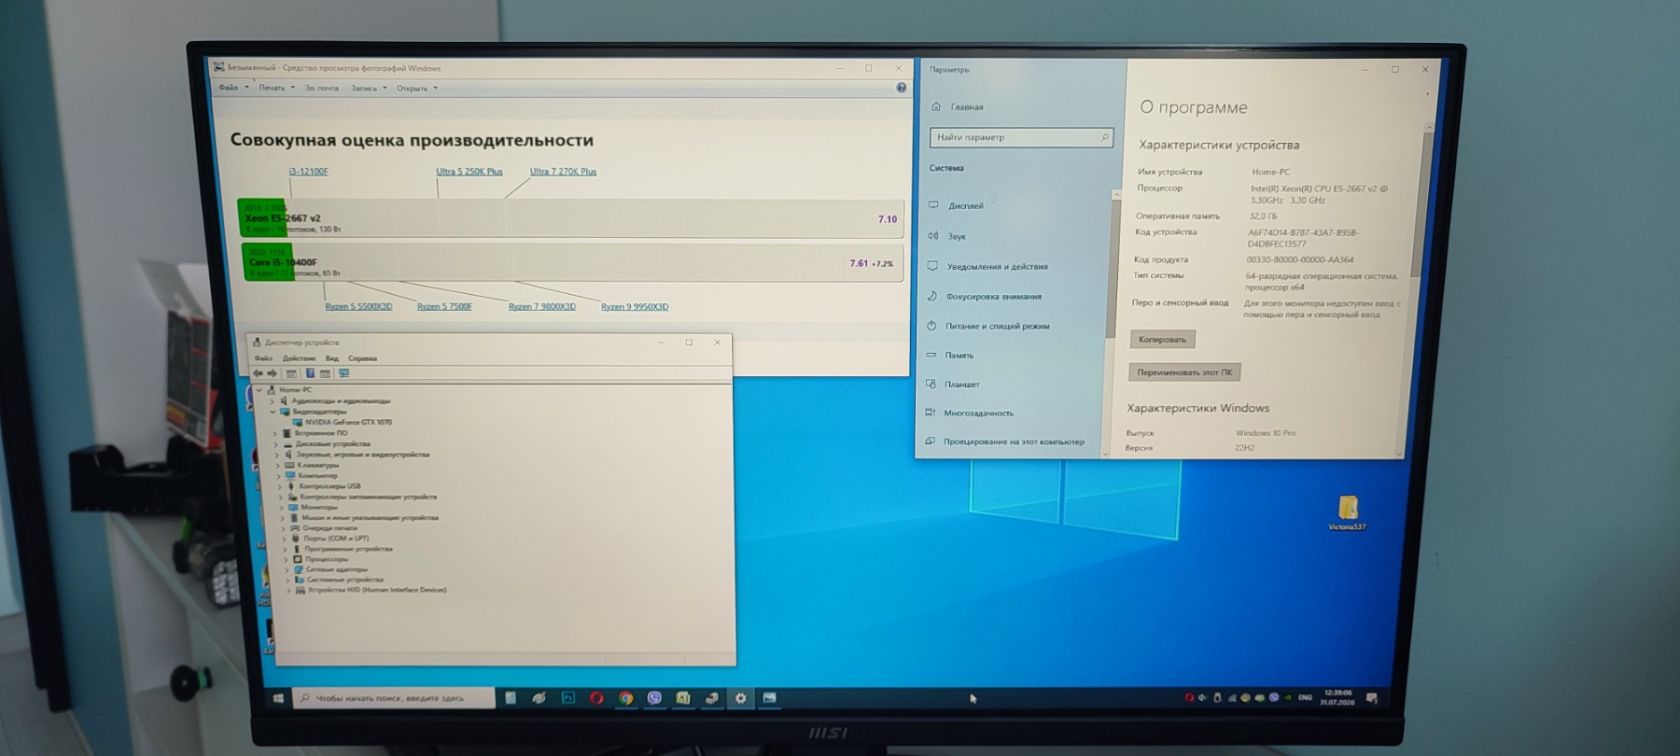Click the Копировать button in Settings
Image resolution: width=1680 pixels, height=756 pixels.
click(1162, 340)
